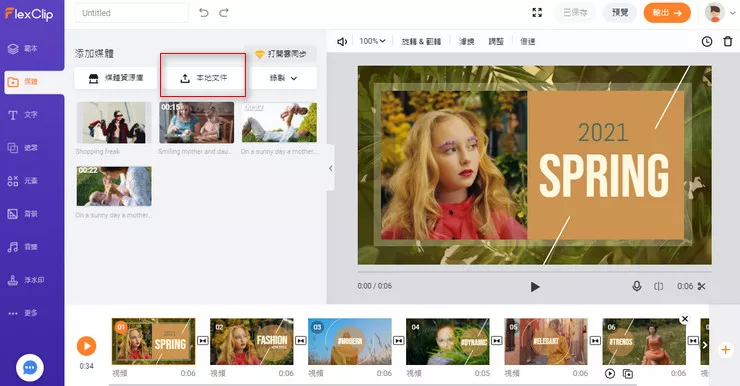This screenshot has width=740, height=386.
Task: Open the 調整 adjust option
Action: click(496, 42)
